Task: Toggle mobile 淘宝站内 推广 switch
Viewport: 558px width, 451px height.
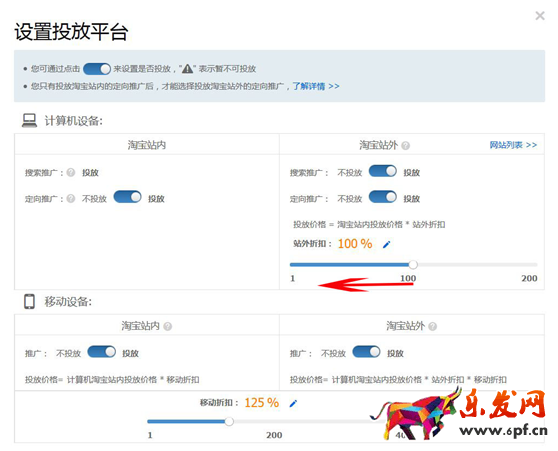Action: tap(102, 352)
